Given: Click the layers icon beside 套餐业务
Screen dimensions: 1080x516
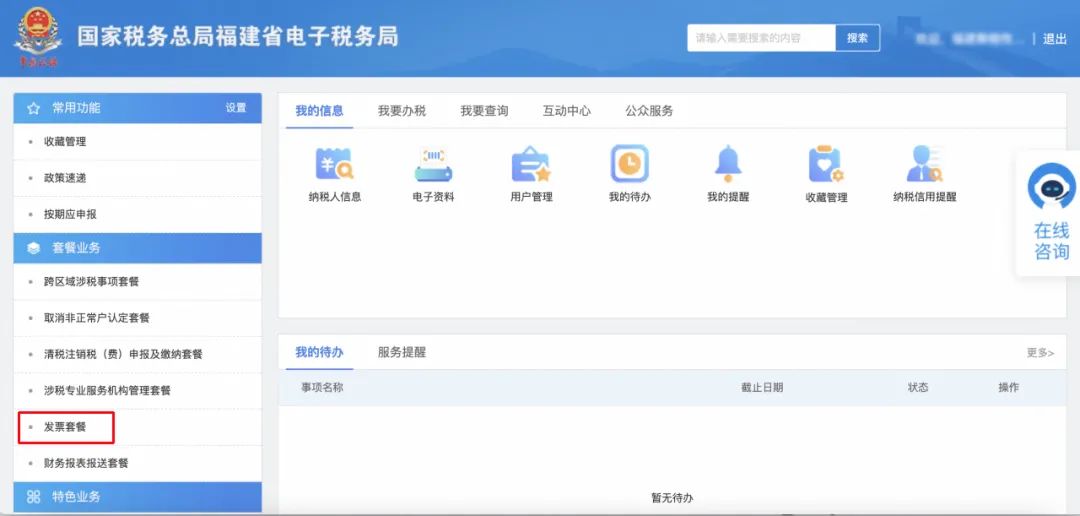Looking at the screenshot, I should (x=33, y=248).
